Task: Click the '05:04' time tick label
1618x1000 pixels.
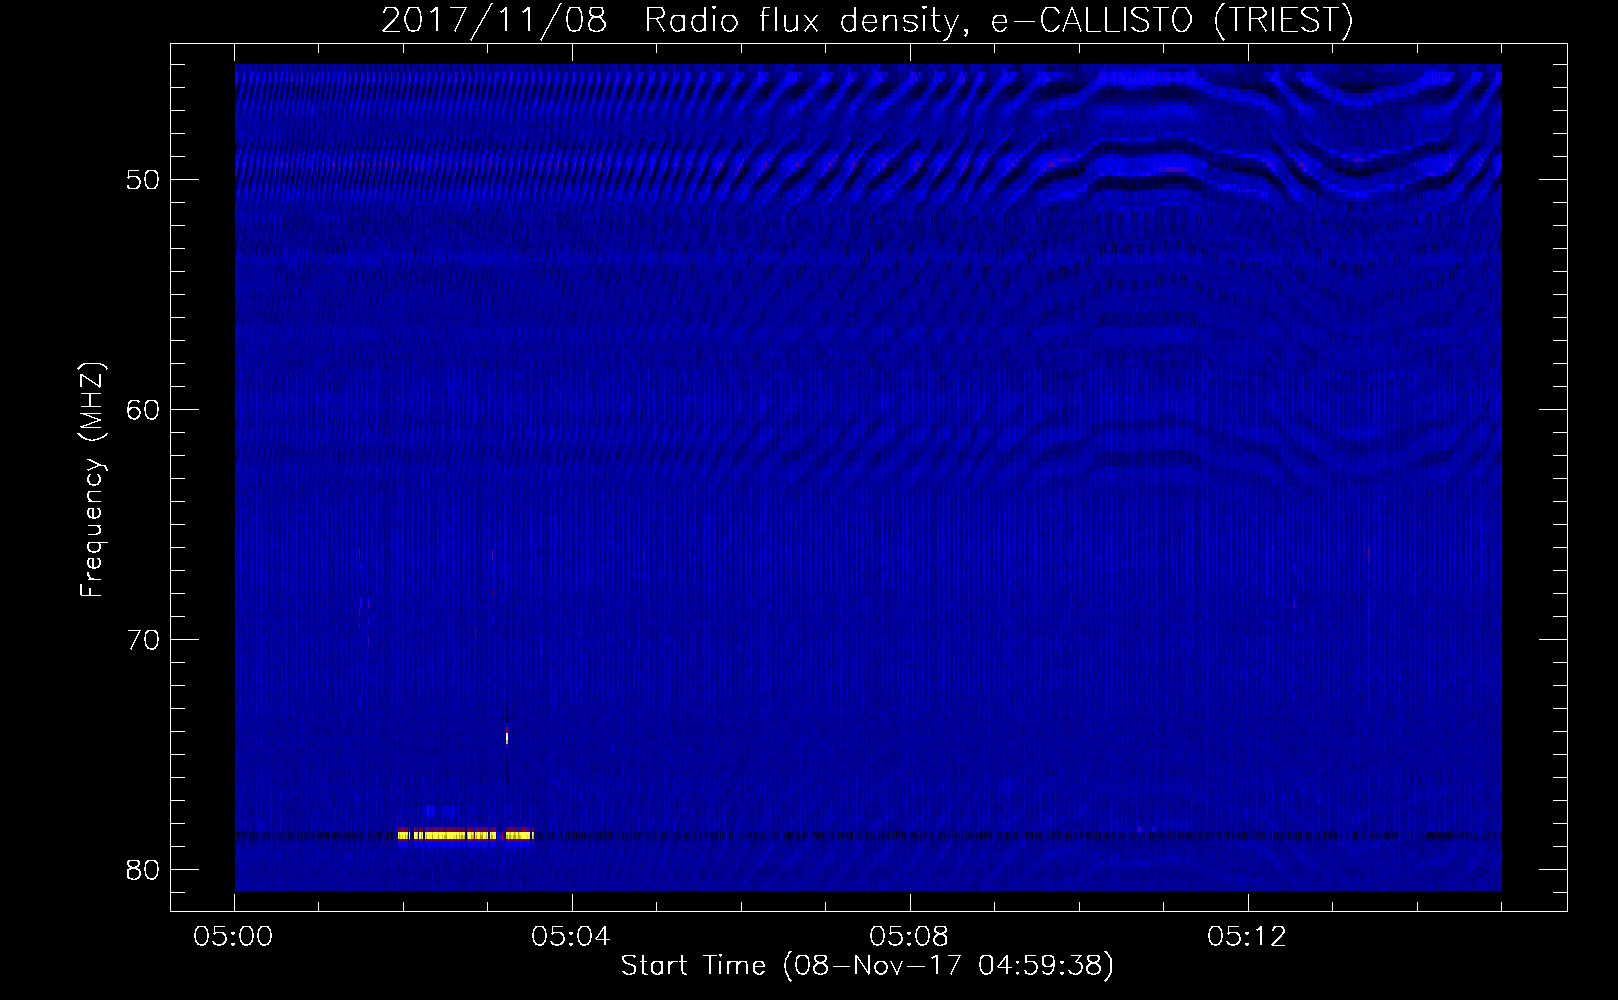Action: [572, 938]
